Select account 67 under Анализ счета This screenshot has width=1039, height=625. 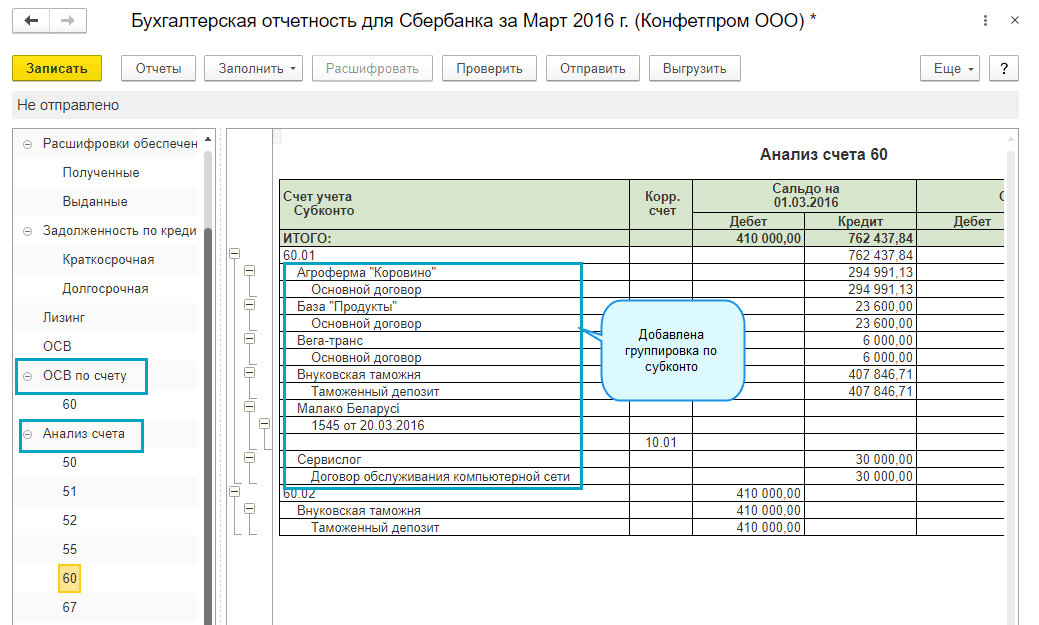click(x=70, y=607)
